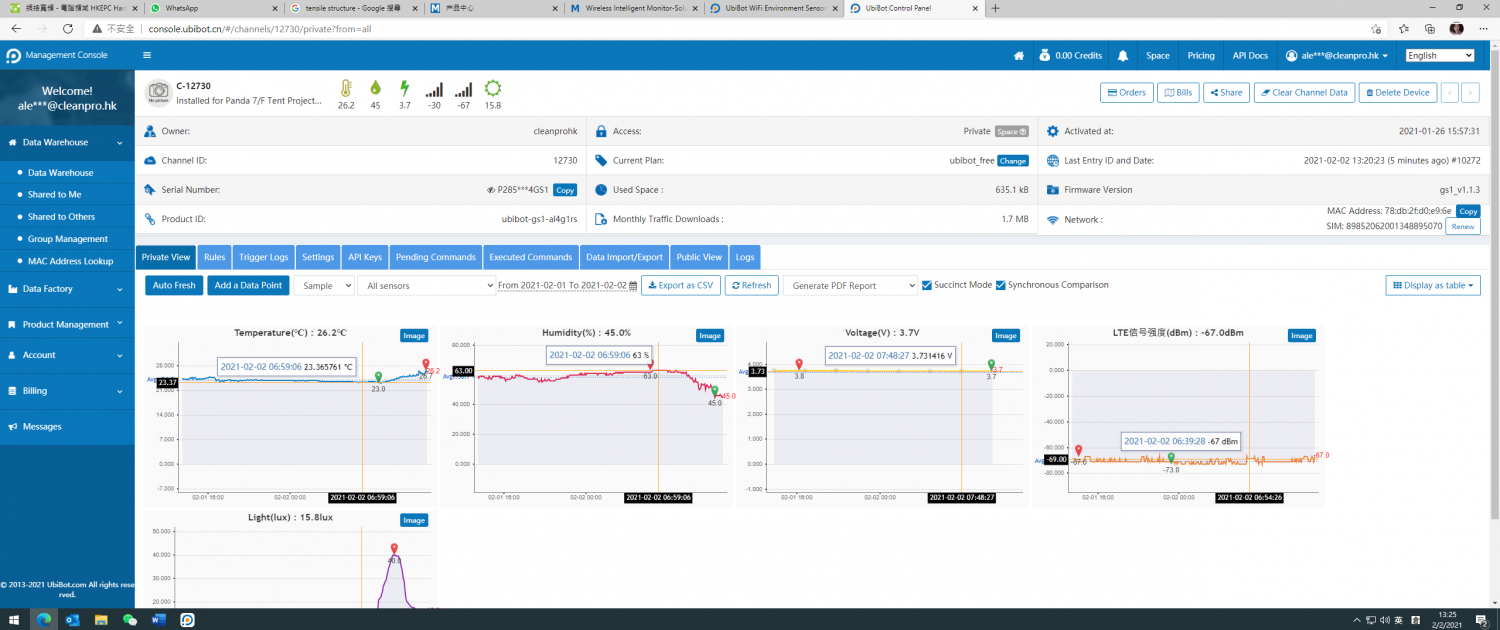Screen dimensions: 1500x630
Task: Click the Refresh button
Action: (751, 285)
